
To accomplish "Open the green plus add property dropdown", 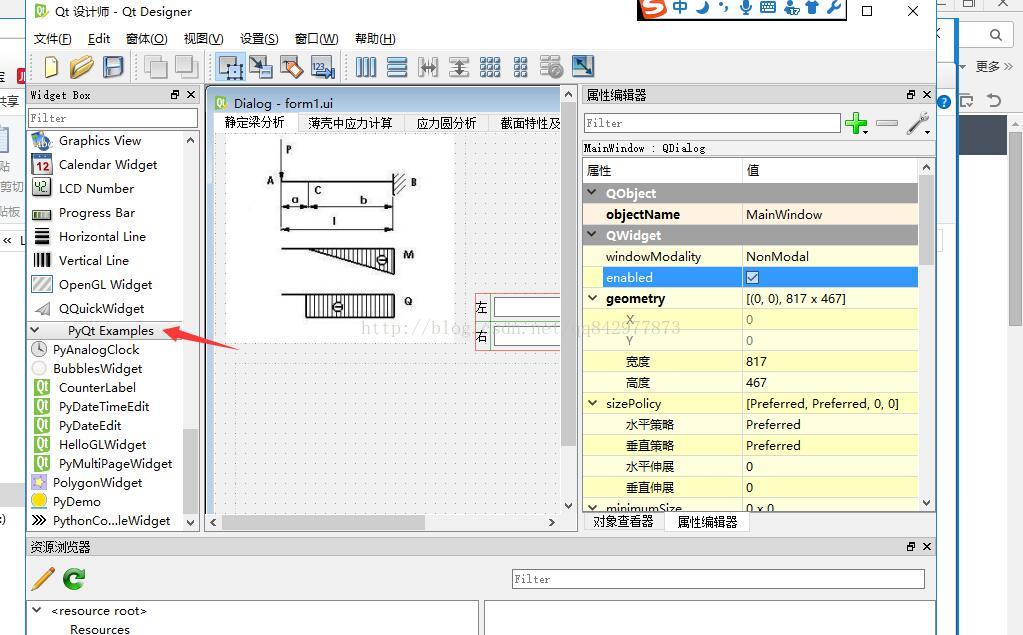I will coord(856,123).
